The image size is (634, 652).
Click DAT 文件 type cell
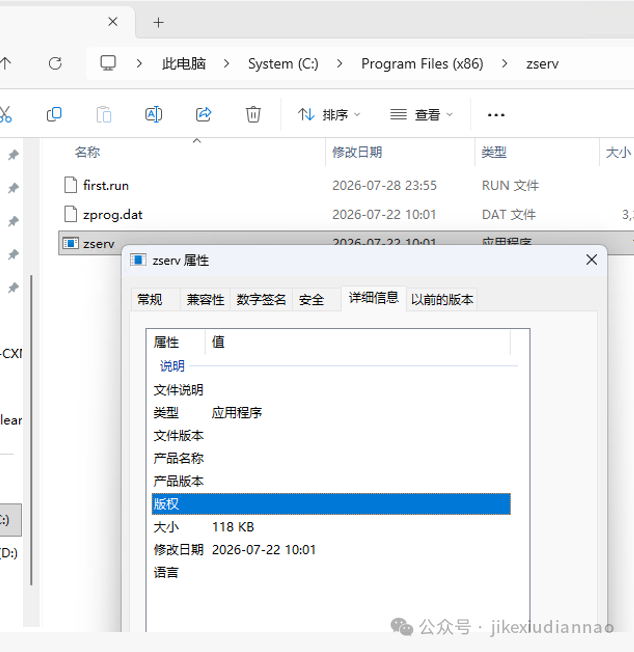(x=509, y=215)
